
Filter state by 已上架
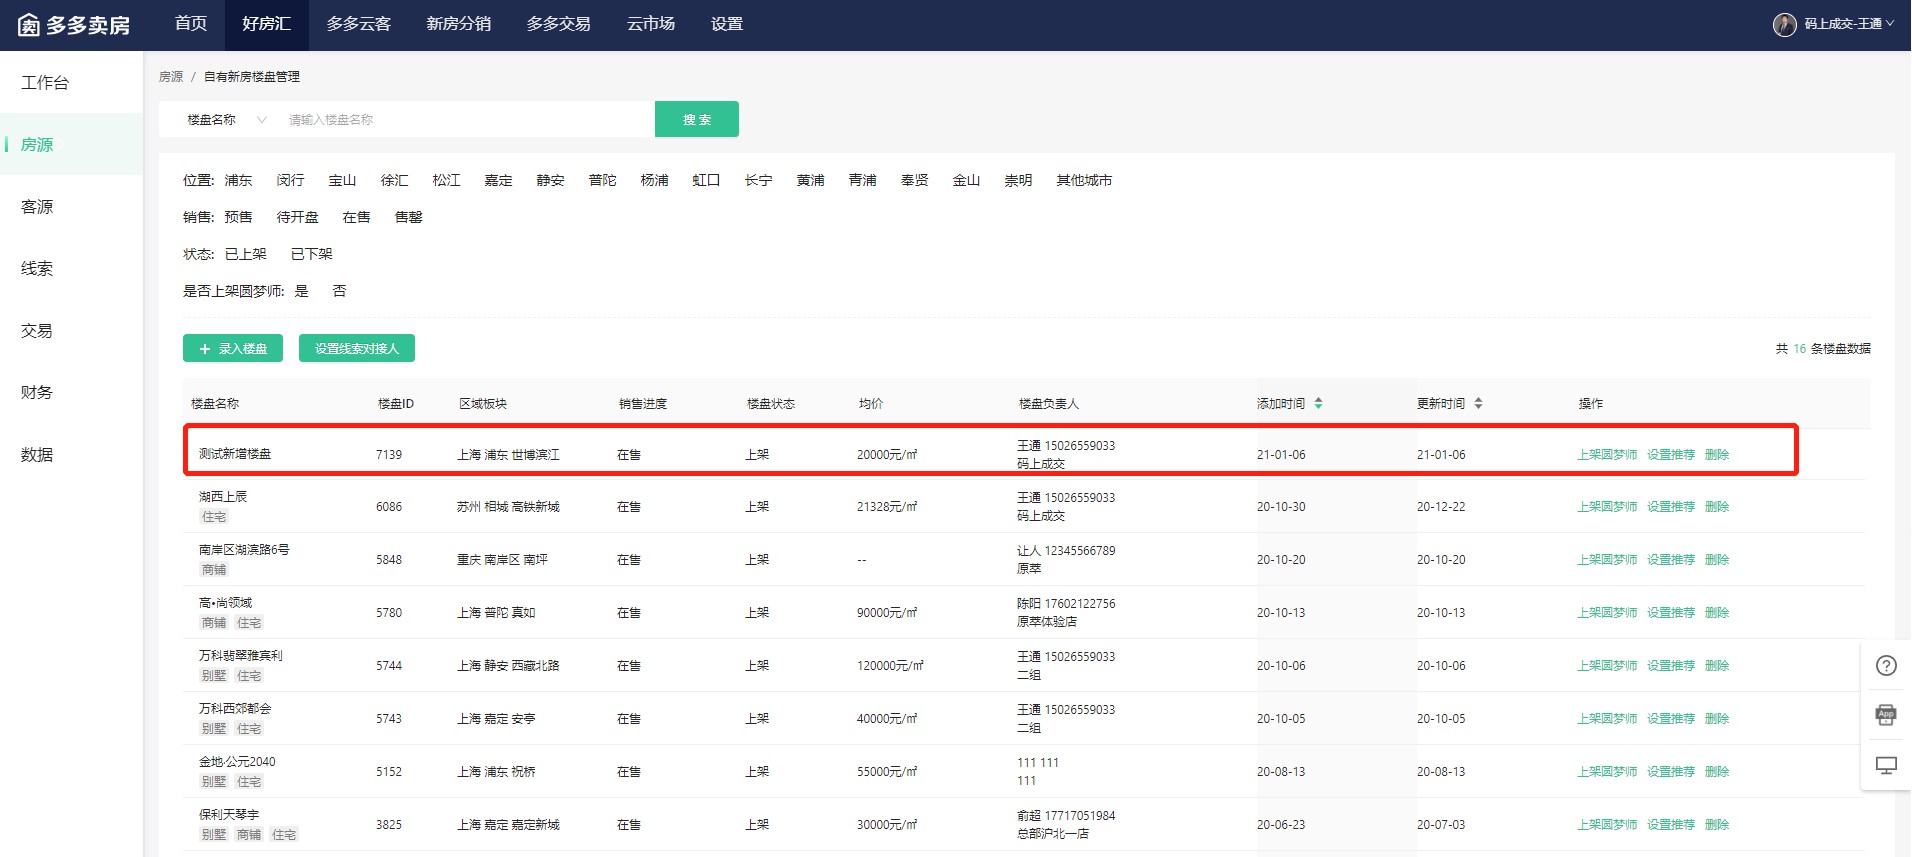coord(245,254)
